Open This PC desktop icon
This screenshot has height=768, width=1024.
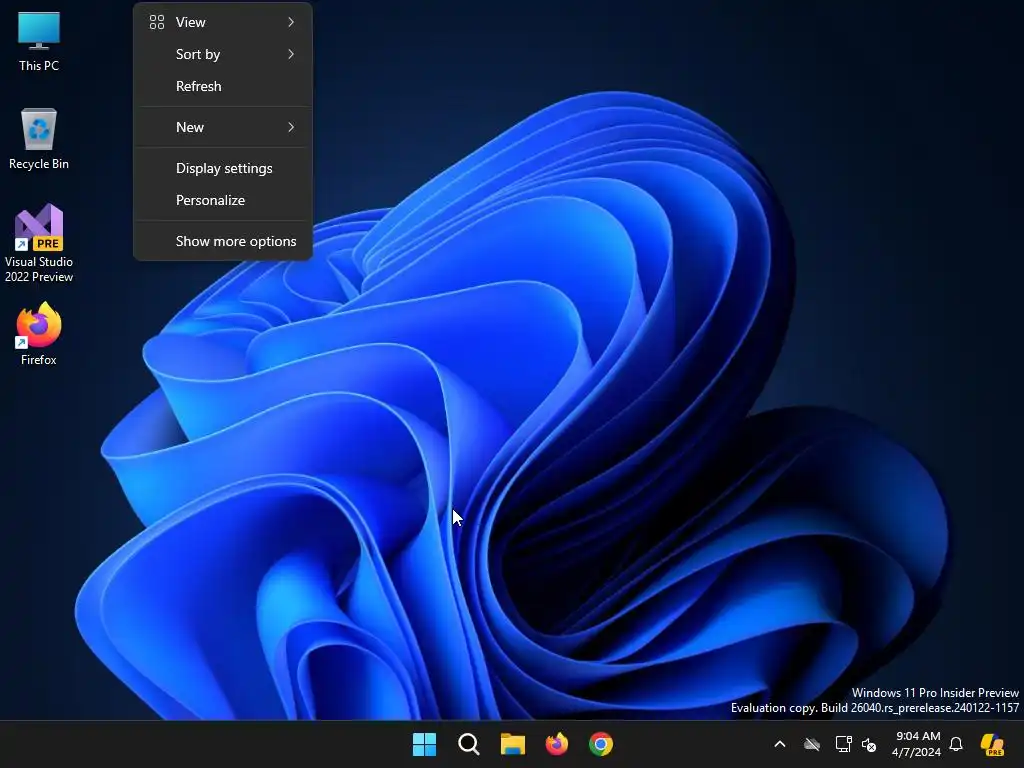coord(39,41)
